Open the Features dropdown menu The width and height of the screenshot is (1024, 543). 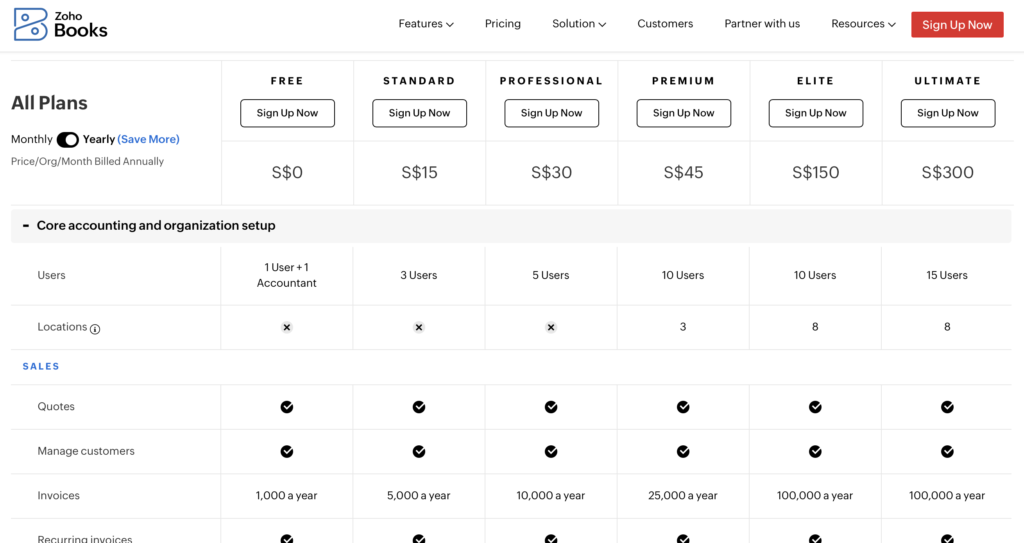pos(426,24)
